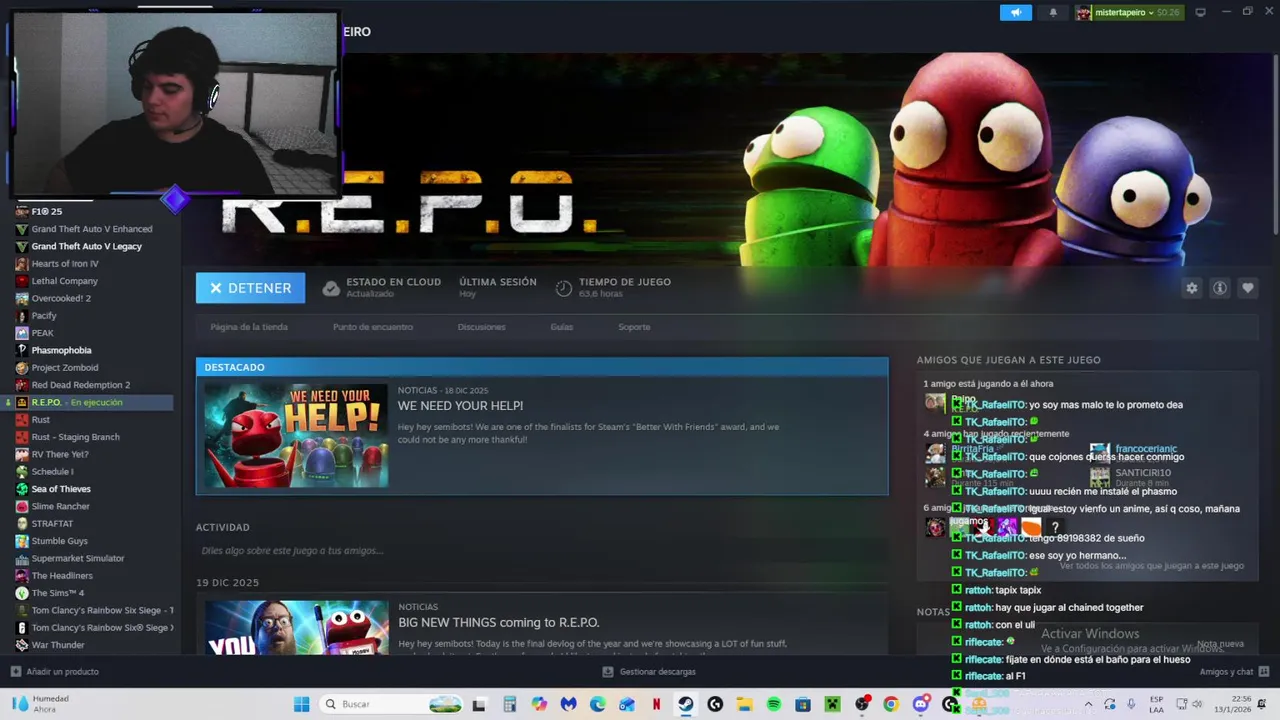Open Minecraft creeper icon in taskbar
Screen dimensions: 1280x720
832,704
